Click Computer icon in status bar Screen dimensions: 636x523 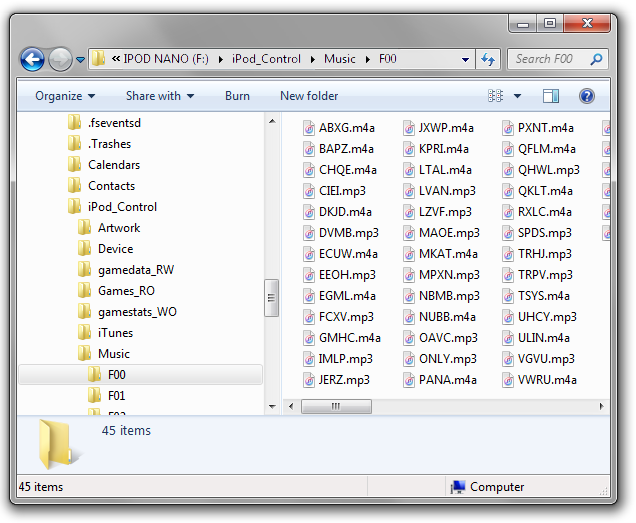point(458,486)
